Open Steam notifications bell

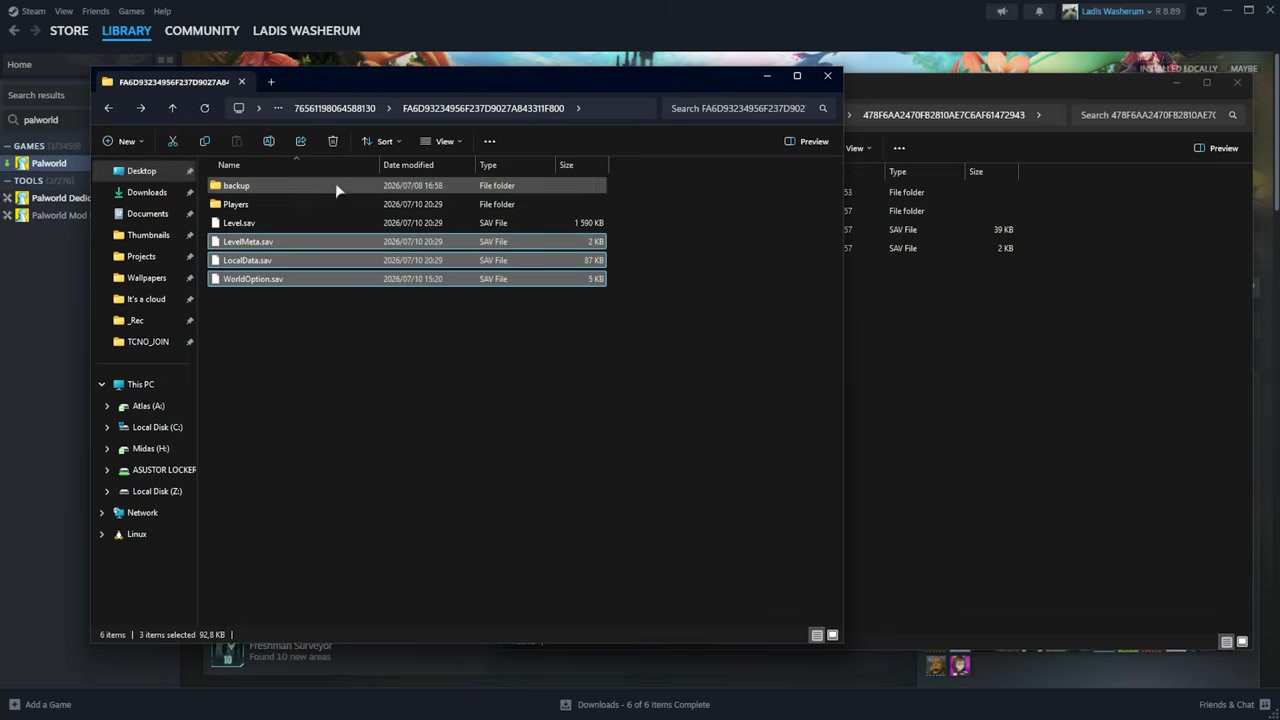pyautogui.click(x=1039, y=11)
